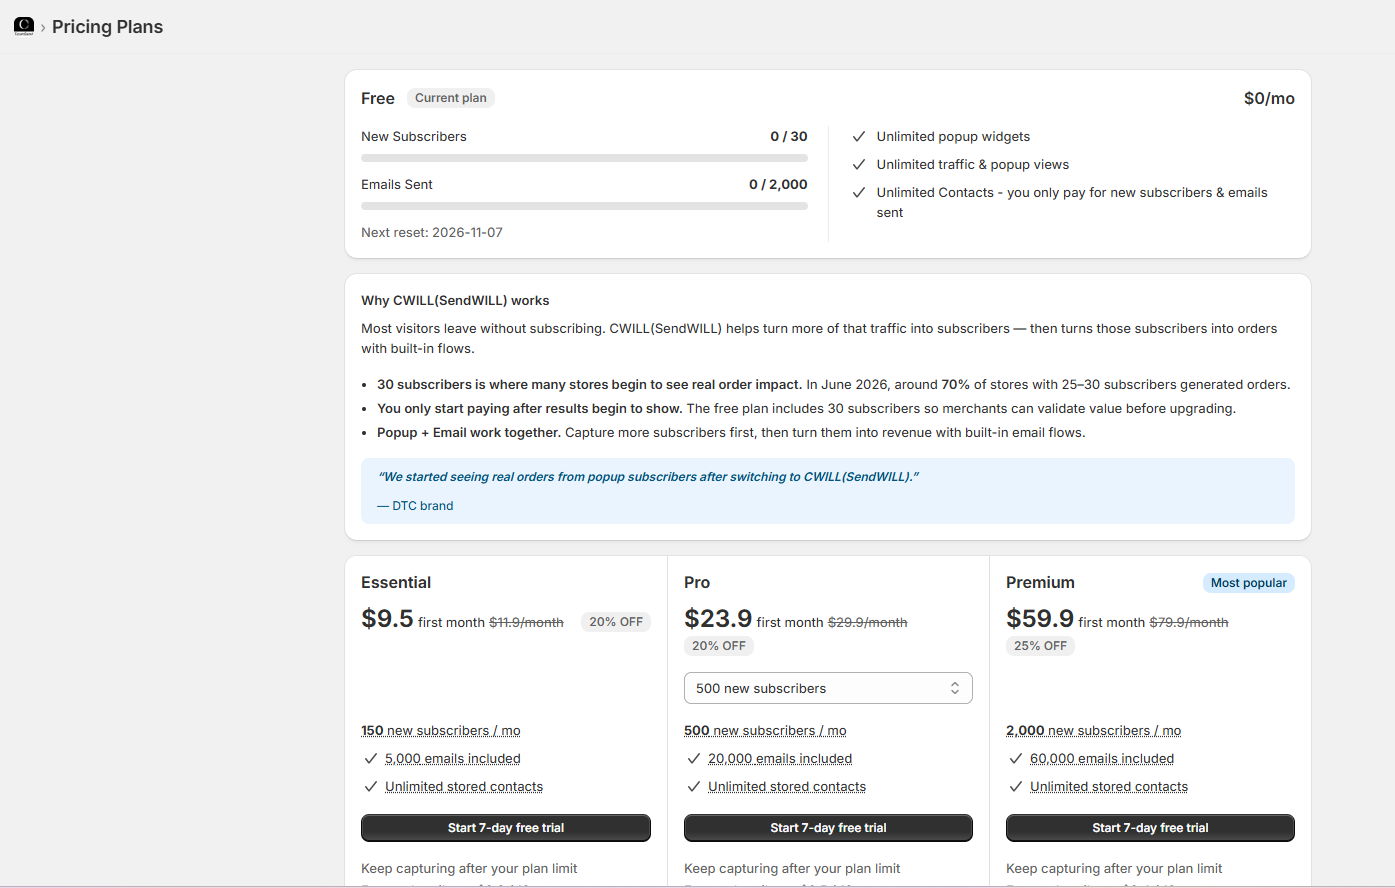This screenshot has height=888, width=1395.
Task: Click the Essential 20% OFF badge
Action: [x=616, y=622]
